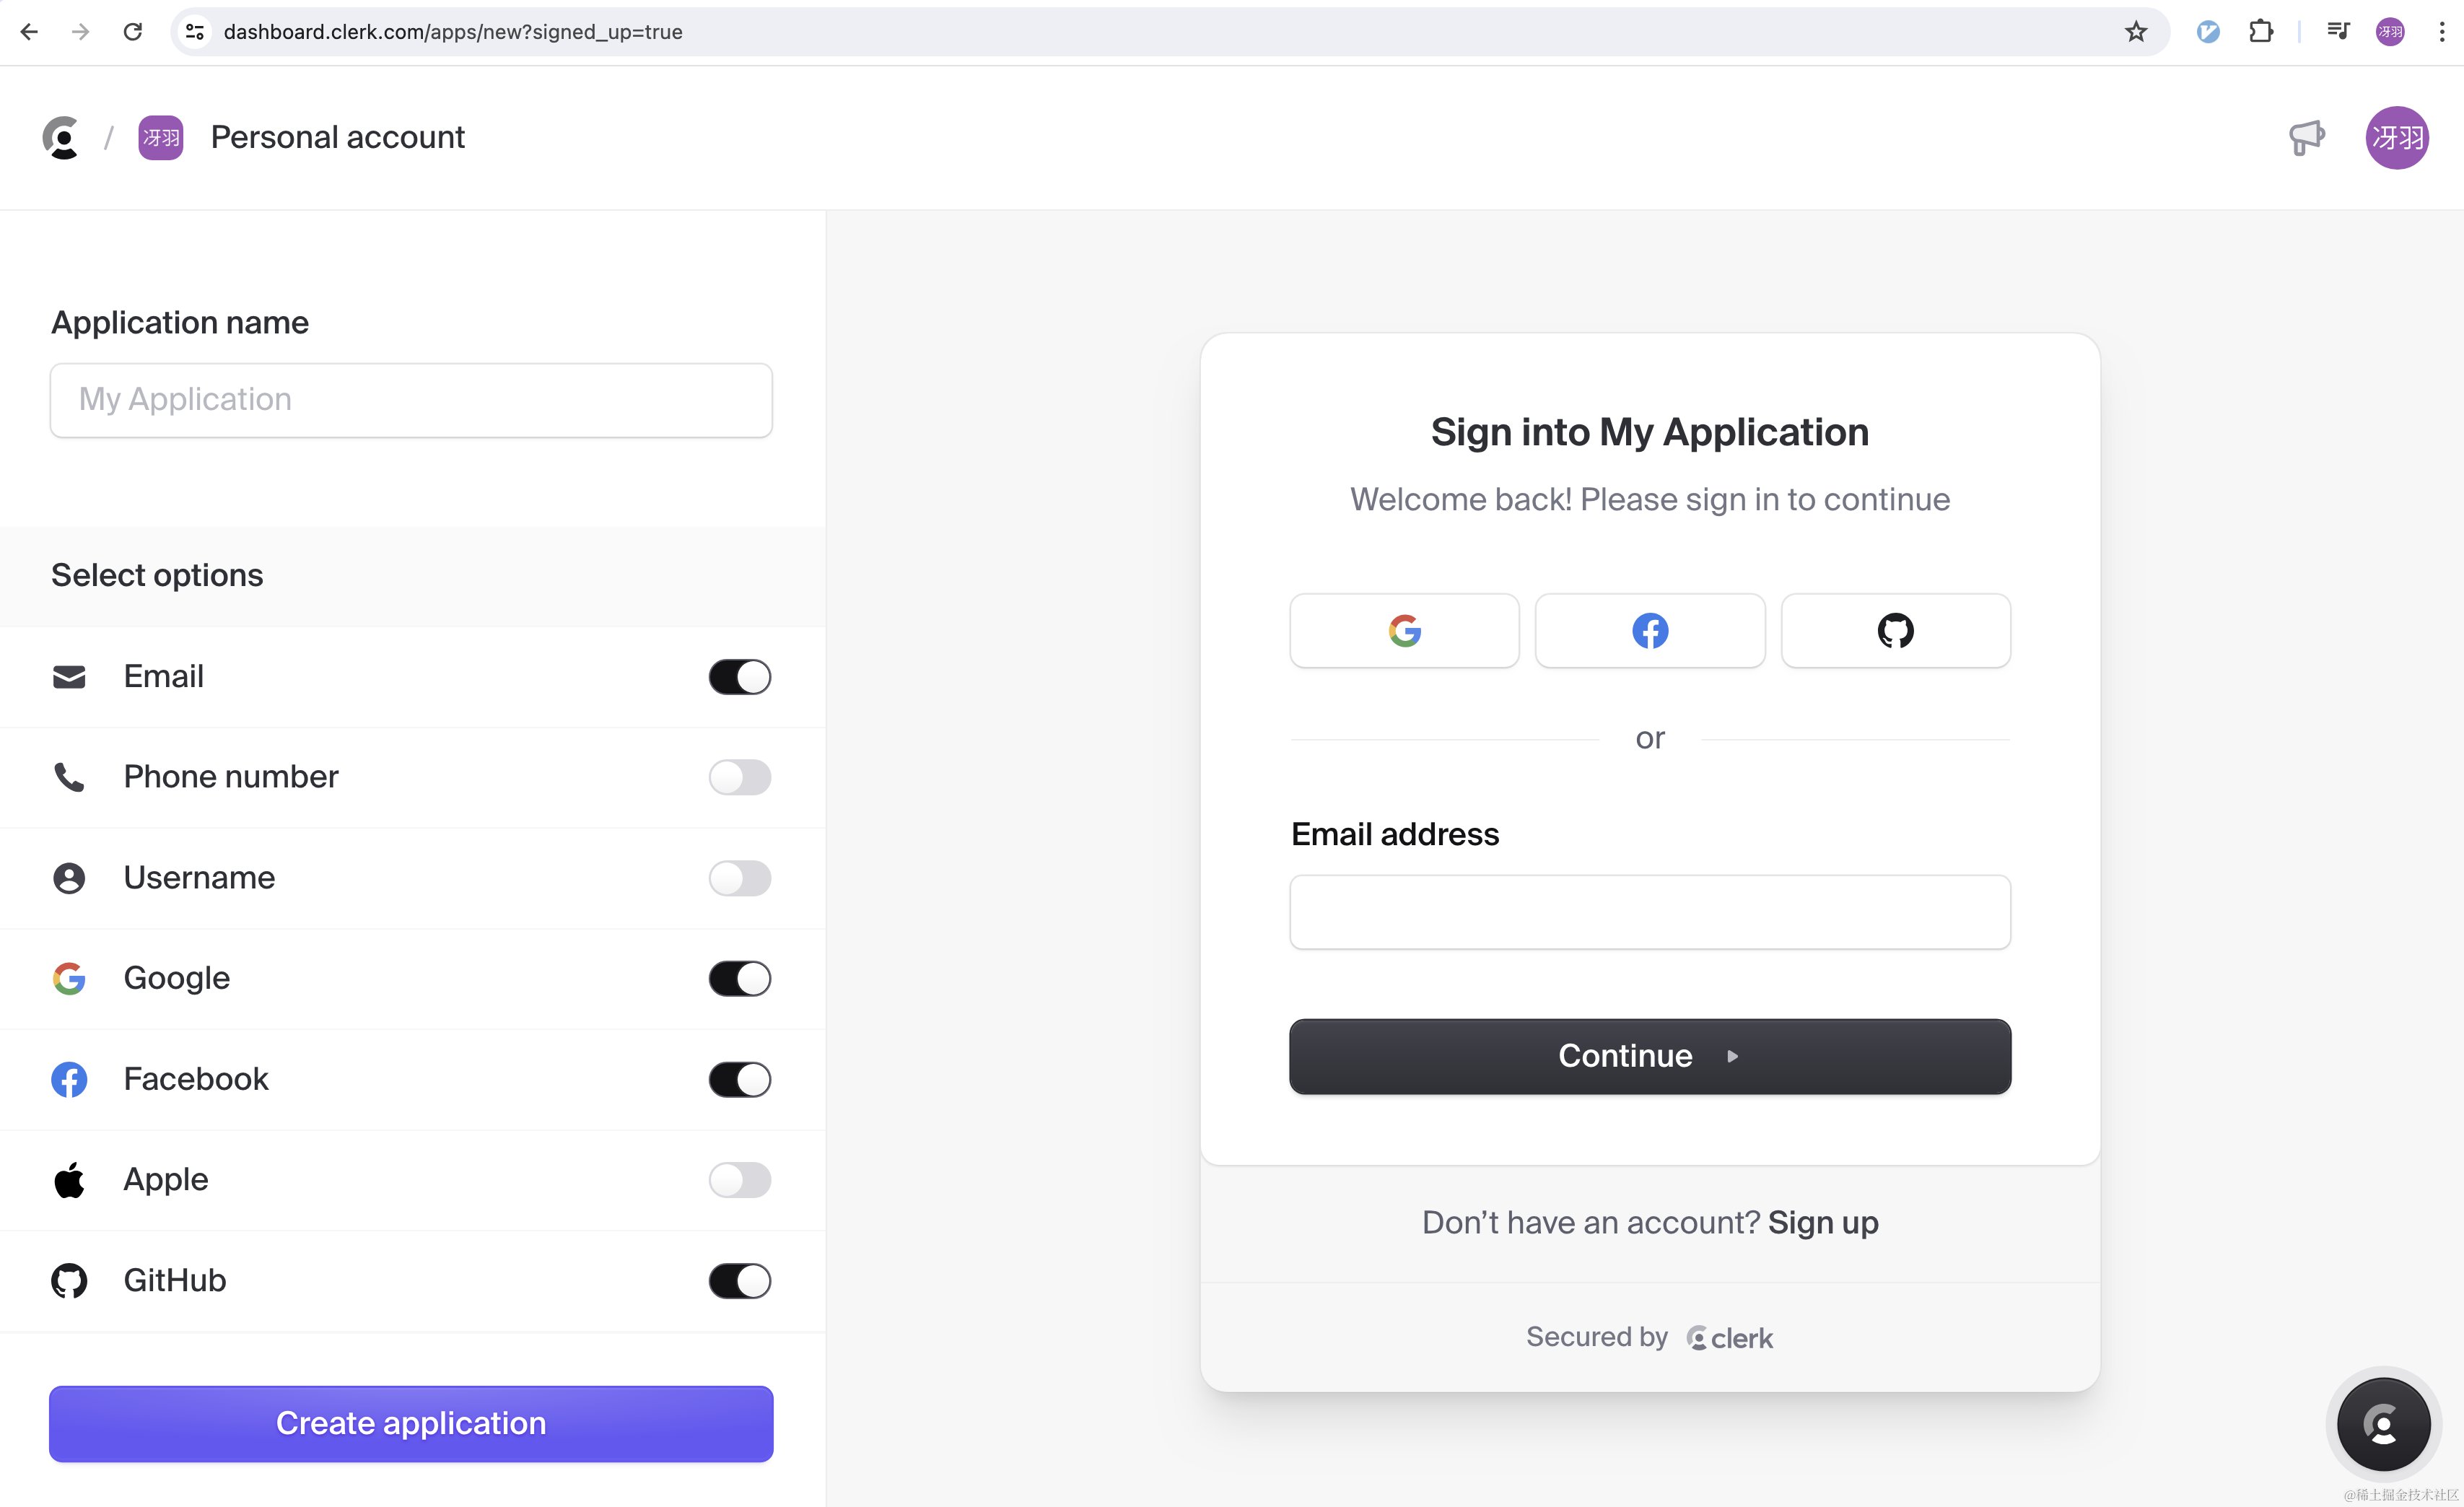
Task: Click the Facebook sign-in preview button
Action: point(1650,631)
